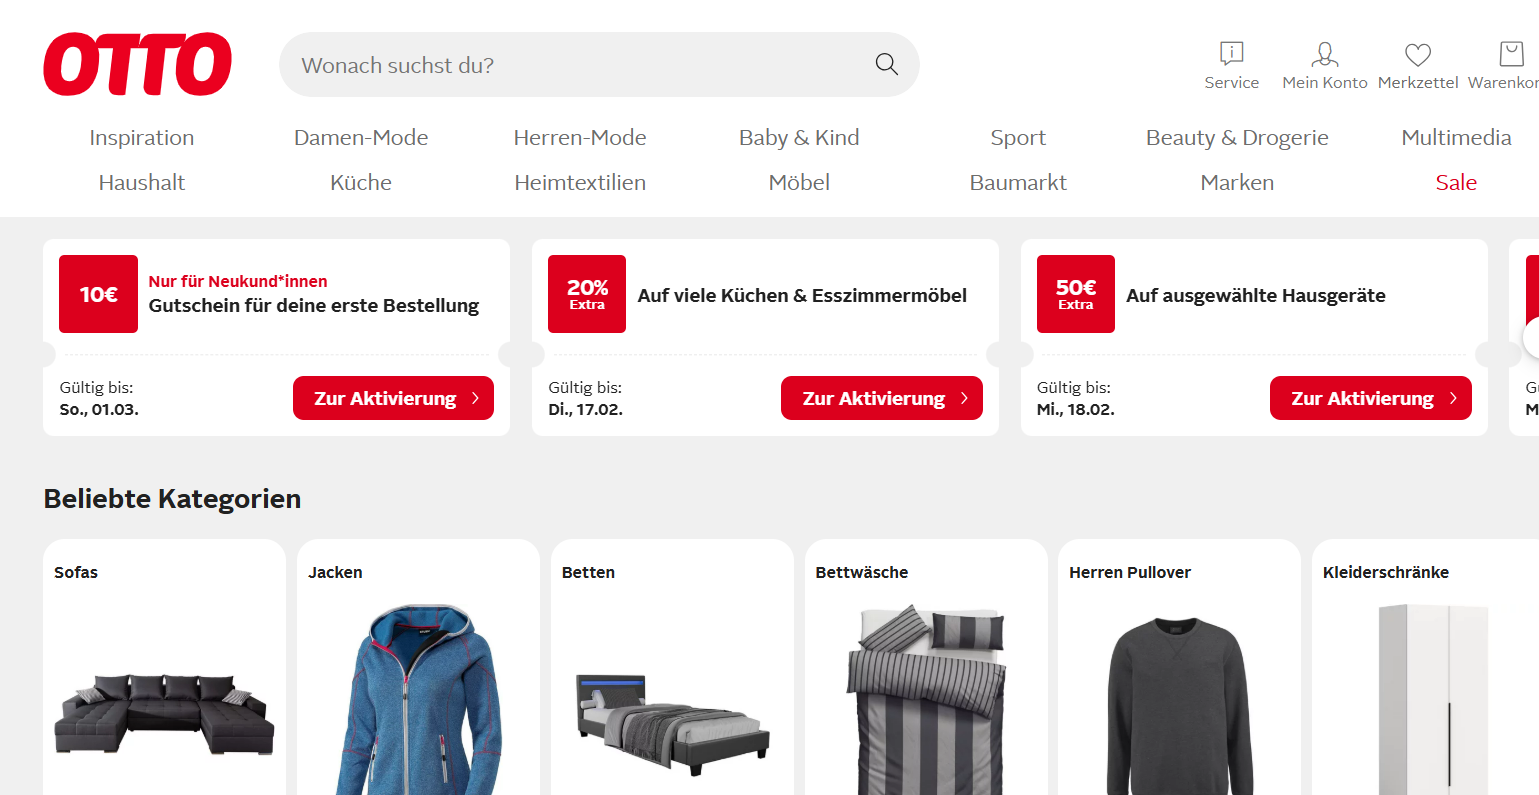Viewport: 1539px width, 795px height.
Task: Click the 10€ voucher badge
Action: point(98,294)
